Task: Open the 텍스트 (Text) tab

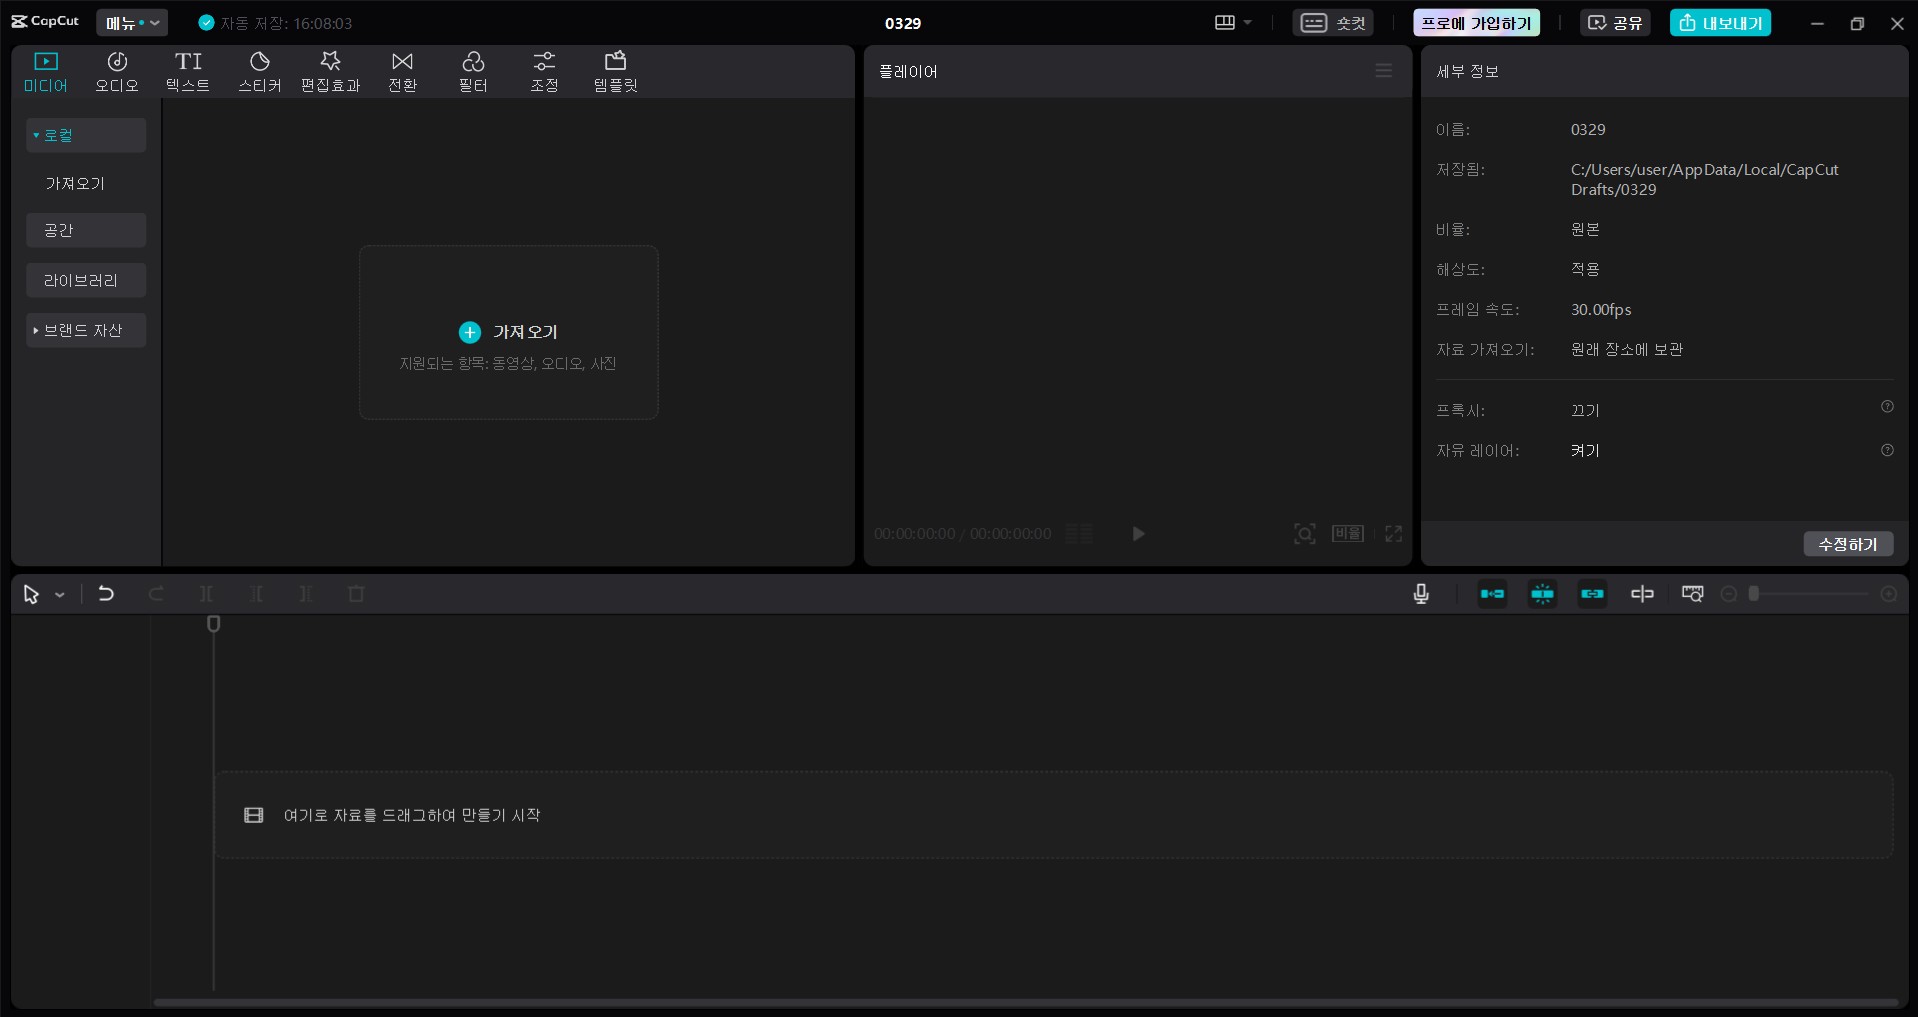Action: (x=188, y=72)
